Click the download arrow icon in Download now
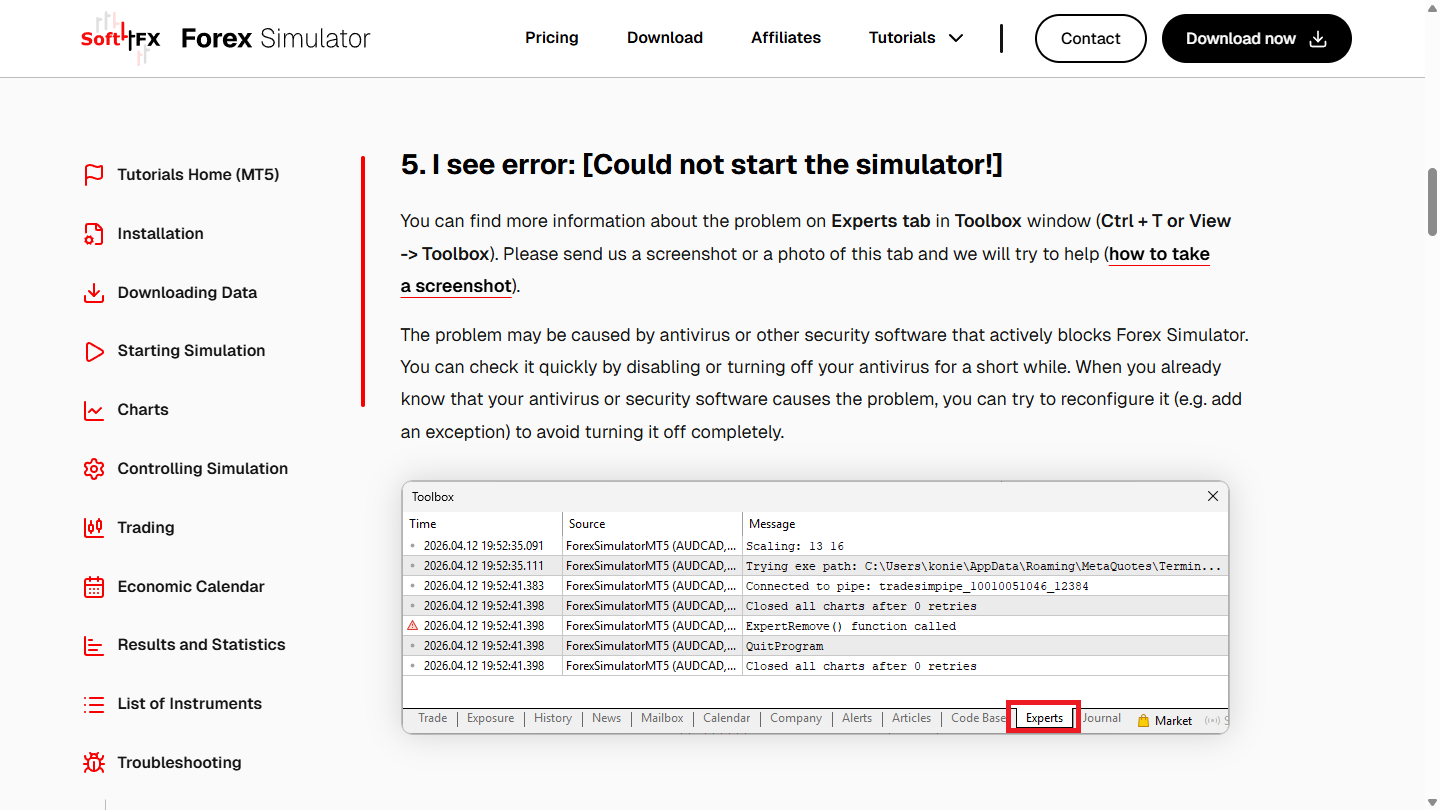 tap(1318, 39)
